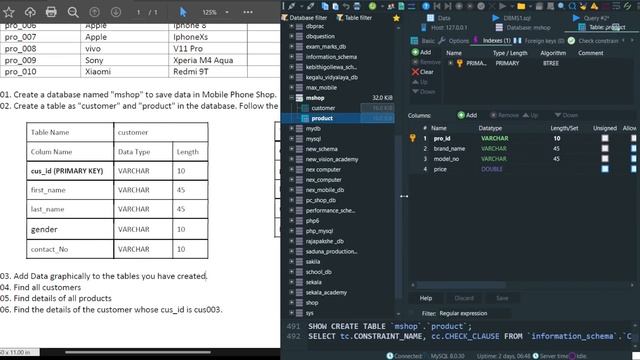
Task: Click the columns list horizontal scrollbar
Action: pyautogui.click(x=461, y=285)
